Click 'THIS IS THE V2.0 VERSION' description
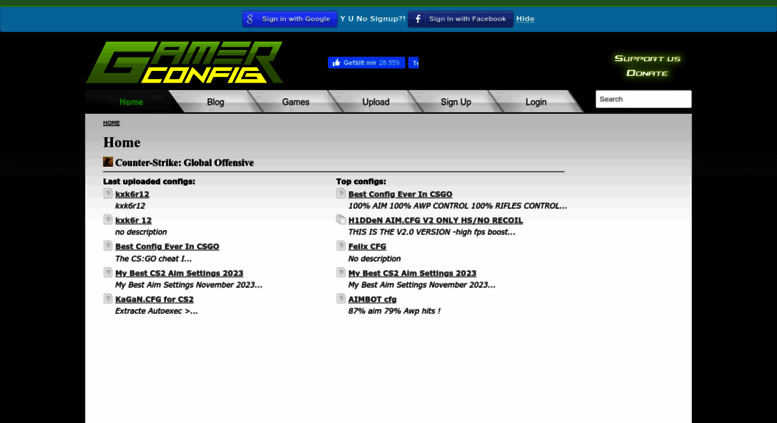 tap(432, 232)
